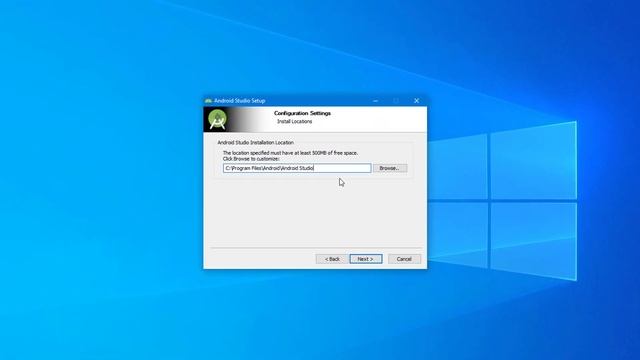640x360 pixels.
Task: Click the Install Locations subtitle
Action: [x=294, y=122]
